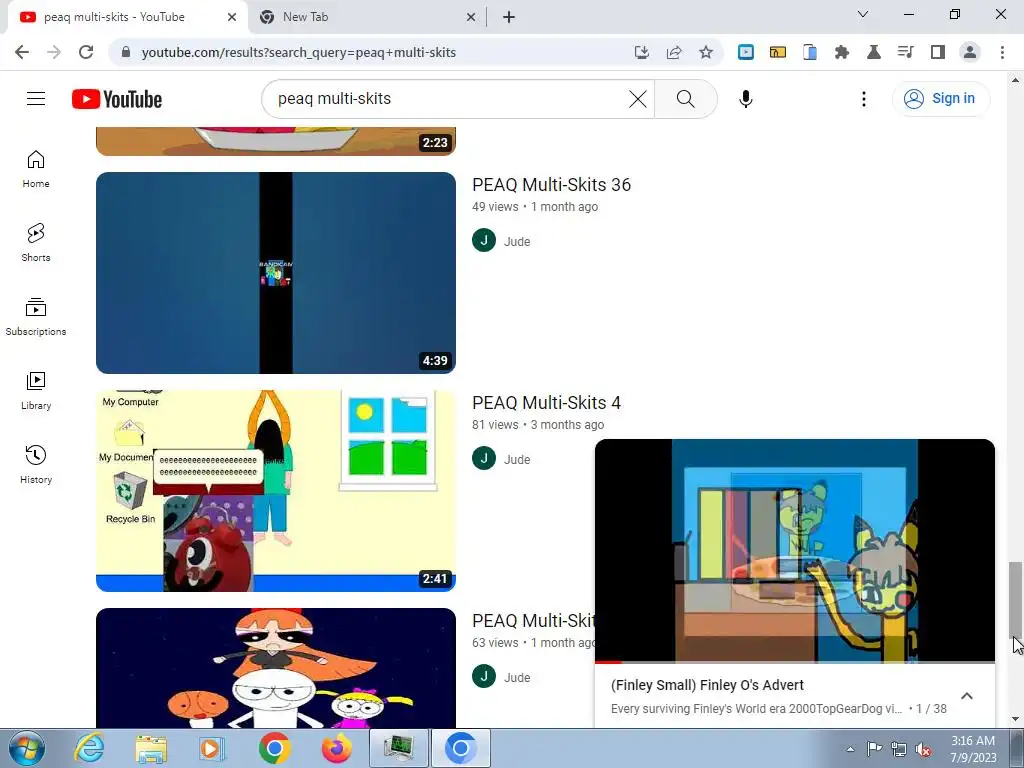Image resolution: width=1024 pixels, height=768 pixels.
Task: Click the Chrome Labs flask icon
Action: 874,52
